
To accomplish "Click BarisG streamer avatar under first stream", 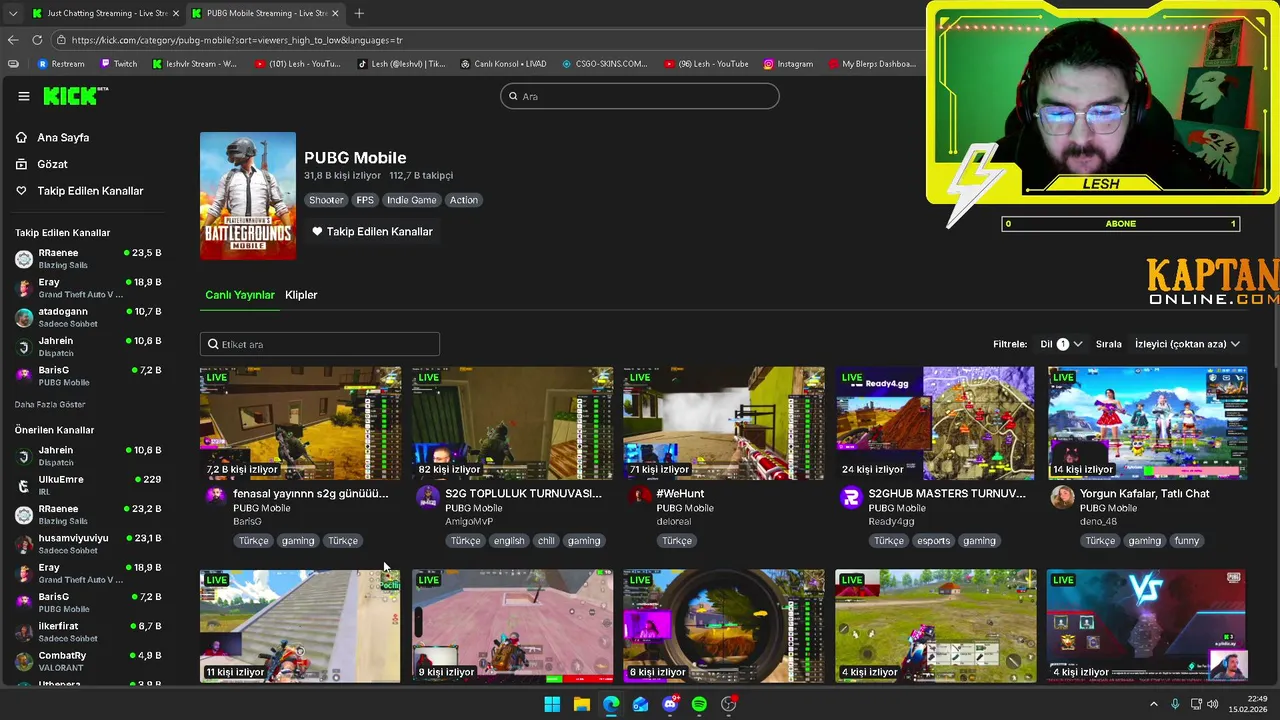I will coord(215,497).
